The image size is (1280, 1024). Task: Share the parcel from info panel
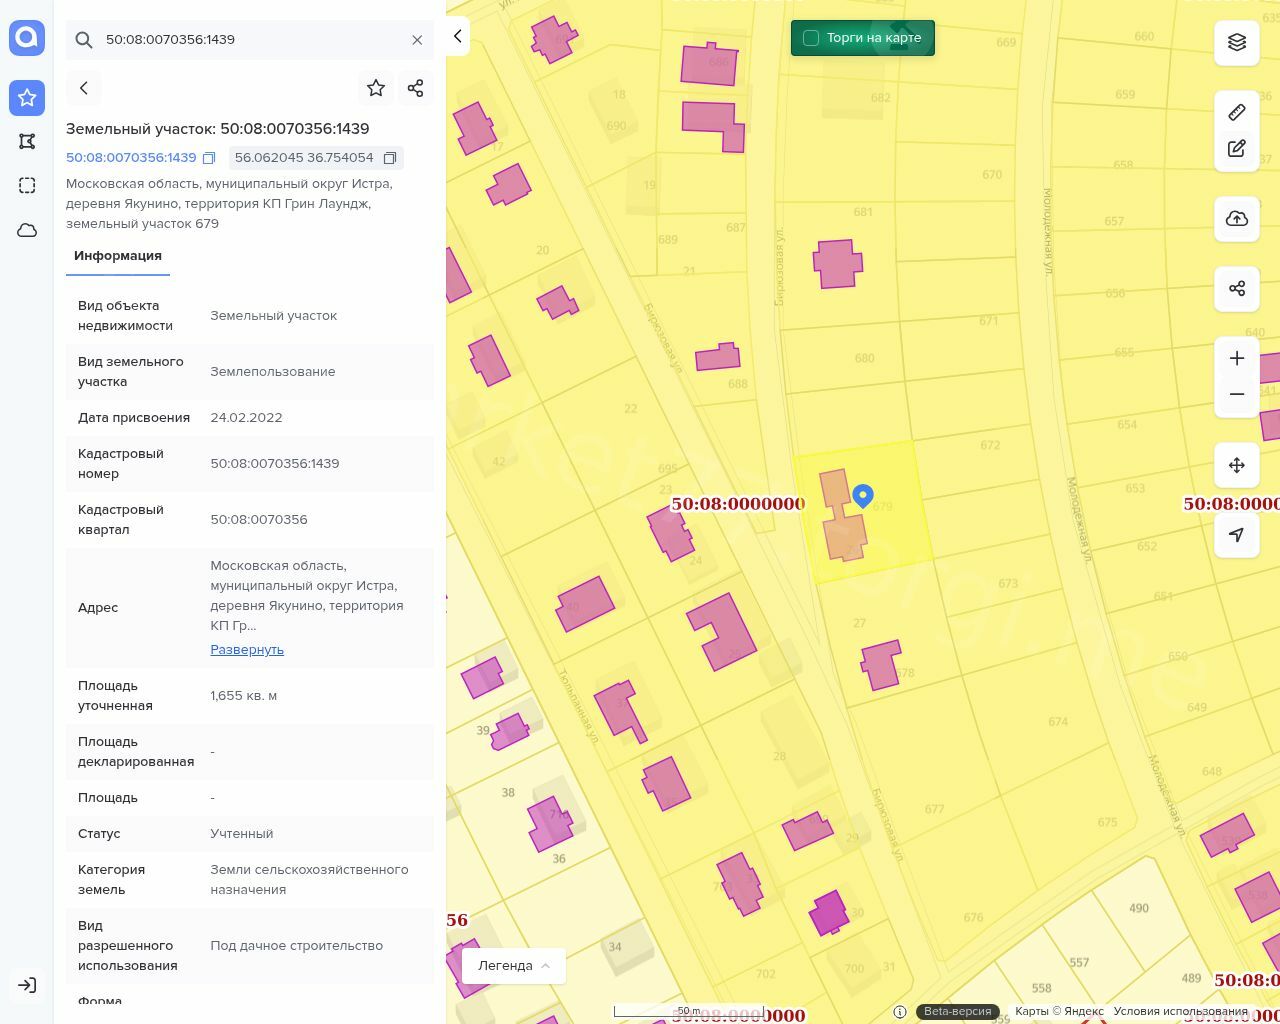tap(416, 88)
